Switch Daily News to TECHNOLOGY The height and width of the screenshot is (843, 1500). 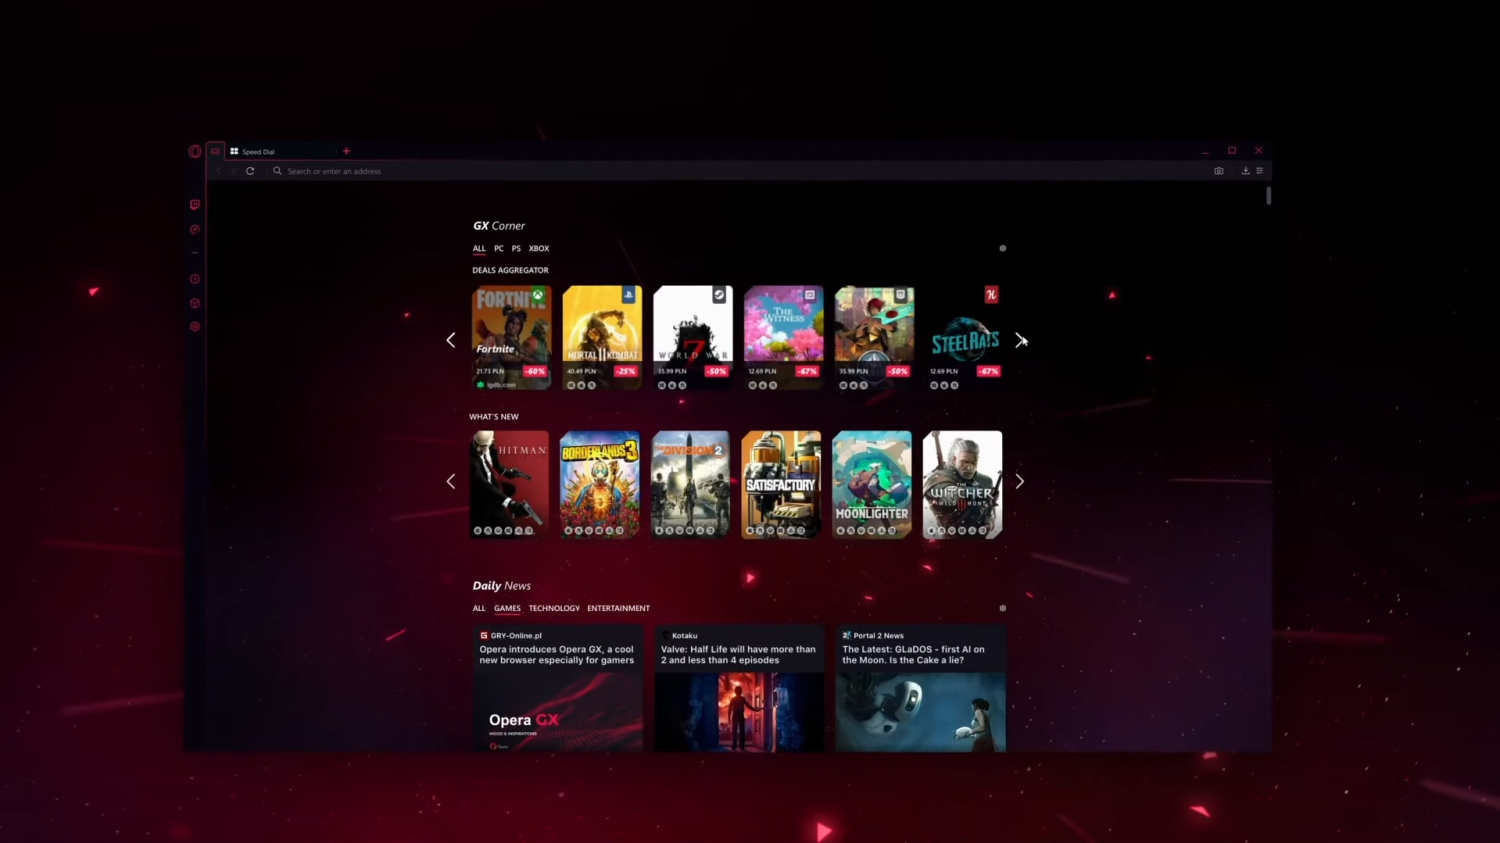pyautogui.click(x=554, y=608)
